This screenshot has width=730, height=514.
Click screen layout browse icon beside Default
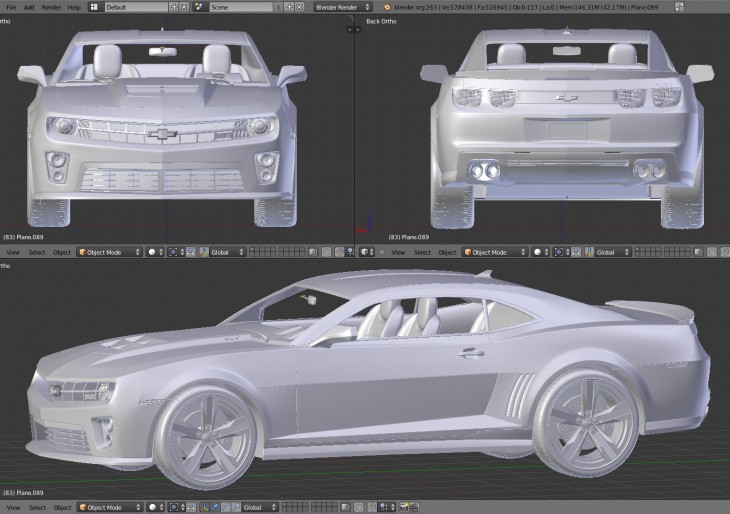click(95, 7)
